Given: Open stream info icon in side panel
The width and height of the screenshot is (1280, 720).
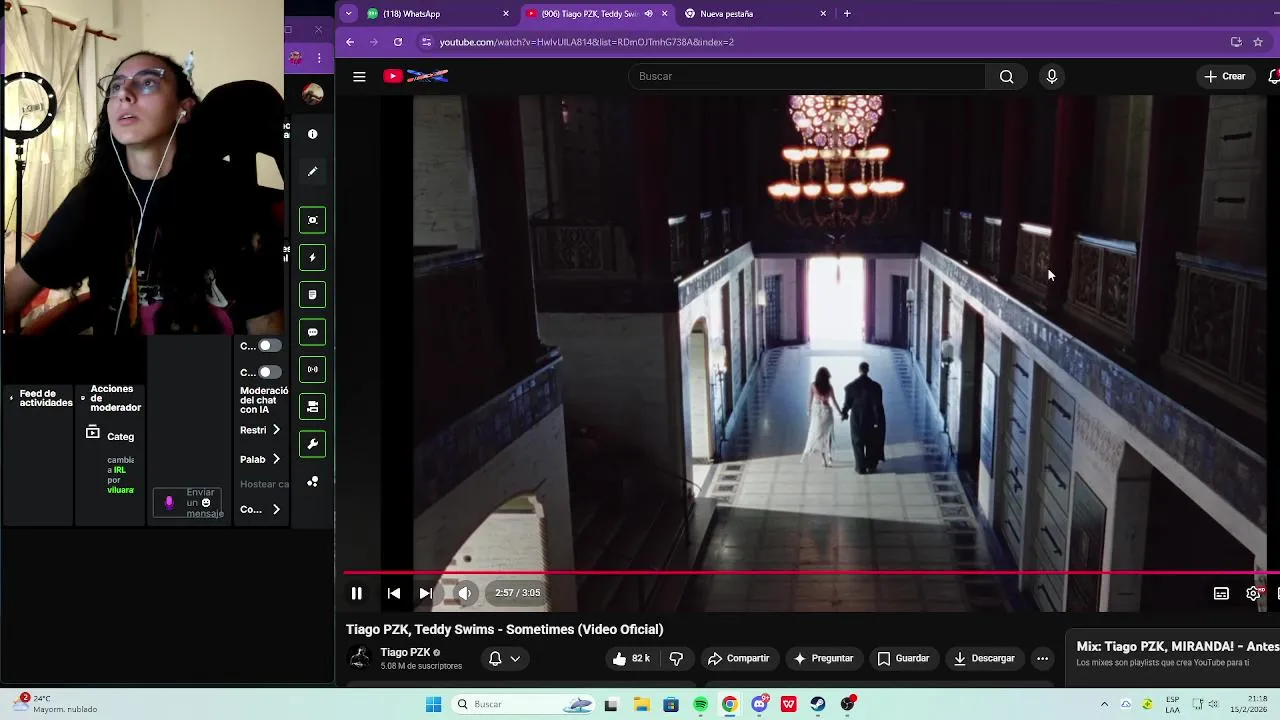Looking at the screenshot, I should (x=313, y=134).
